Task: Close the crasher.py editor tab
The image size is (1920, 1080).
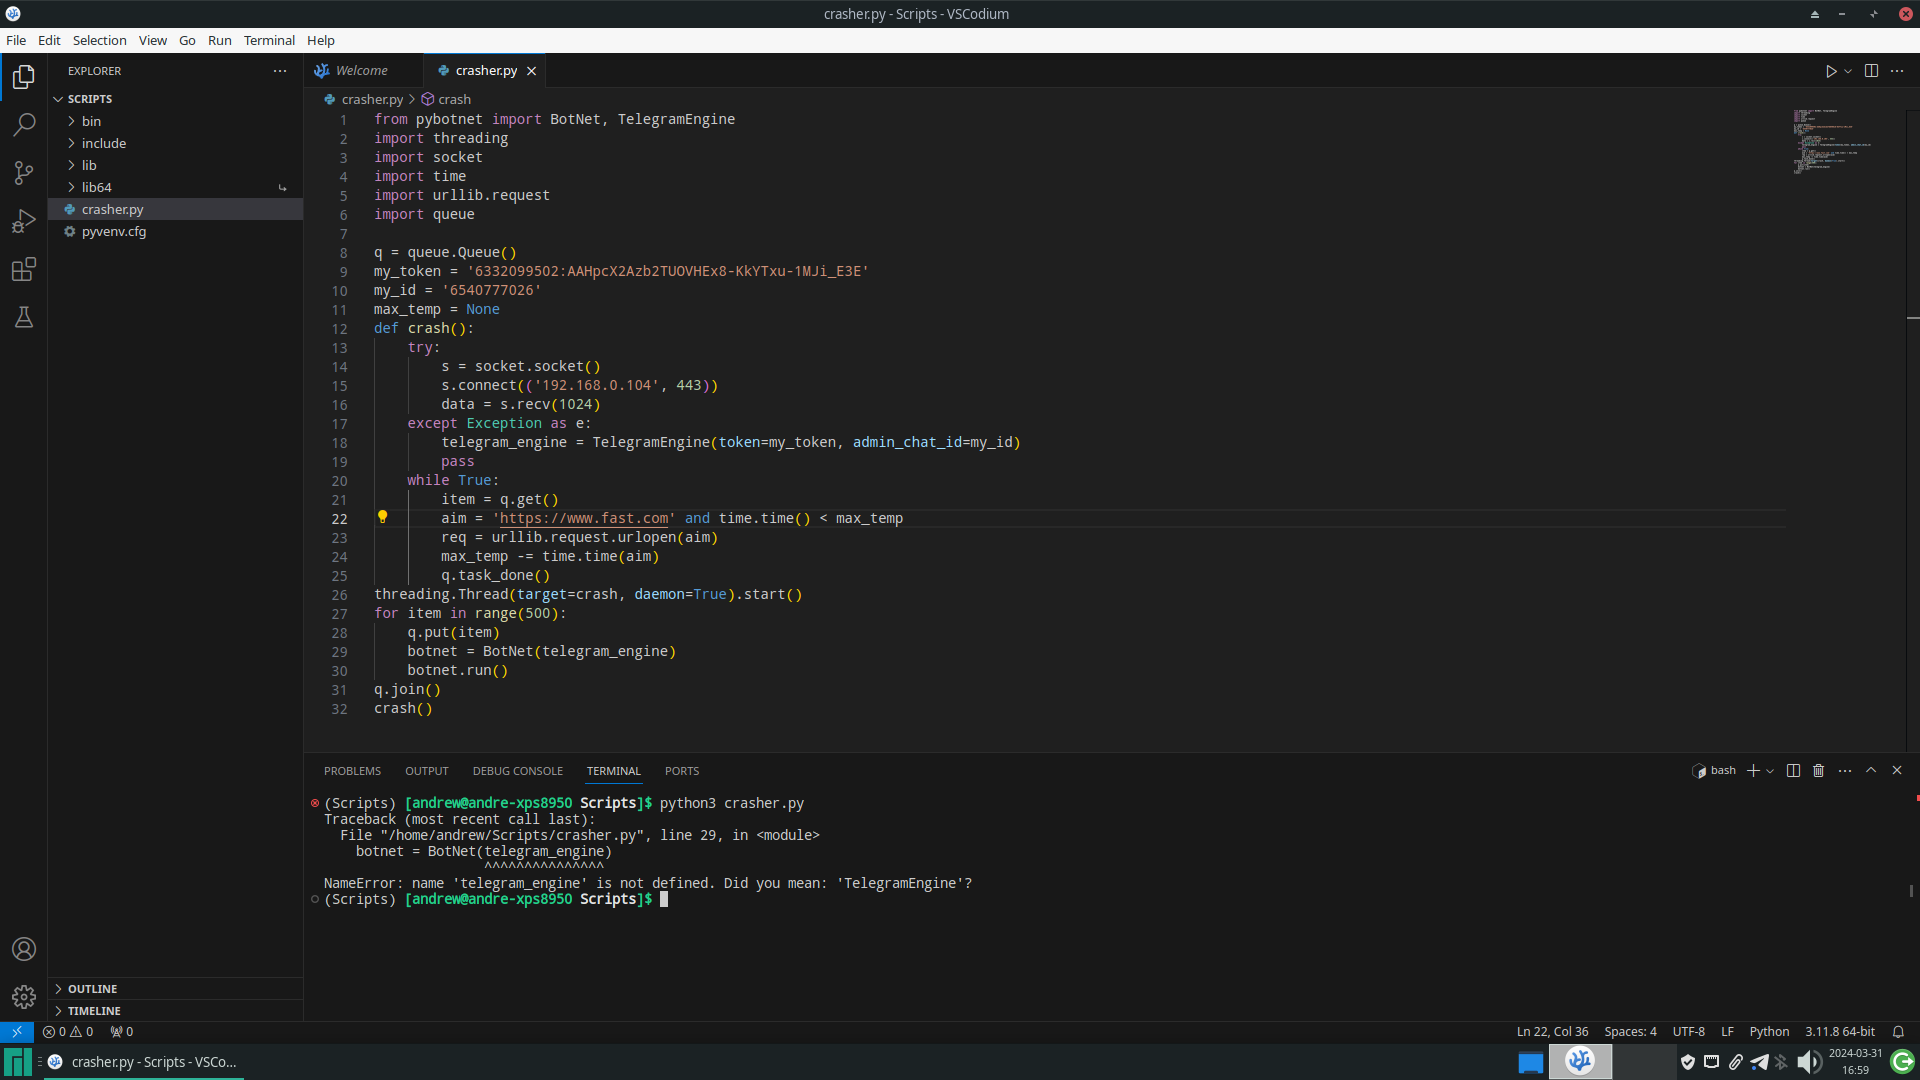Action: click(532, 71)
